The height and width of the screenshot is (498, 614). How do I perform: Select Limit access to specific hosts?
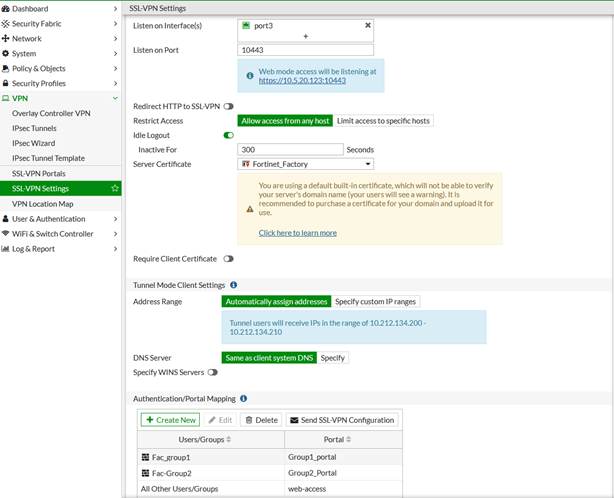coord(382,121)
